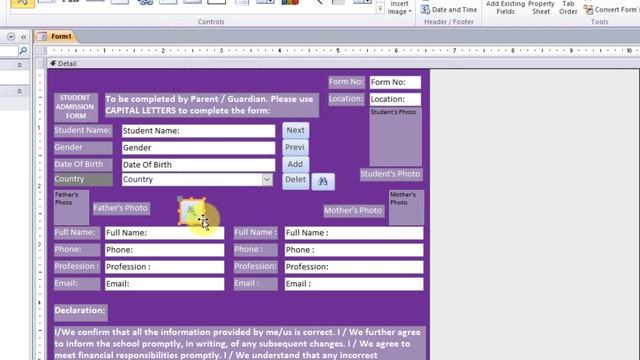Select the father's Profession label
Screen dimensions: 640x360
(77, 267)
